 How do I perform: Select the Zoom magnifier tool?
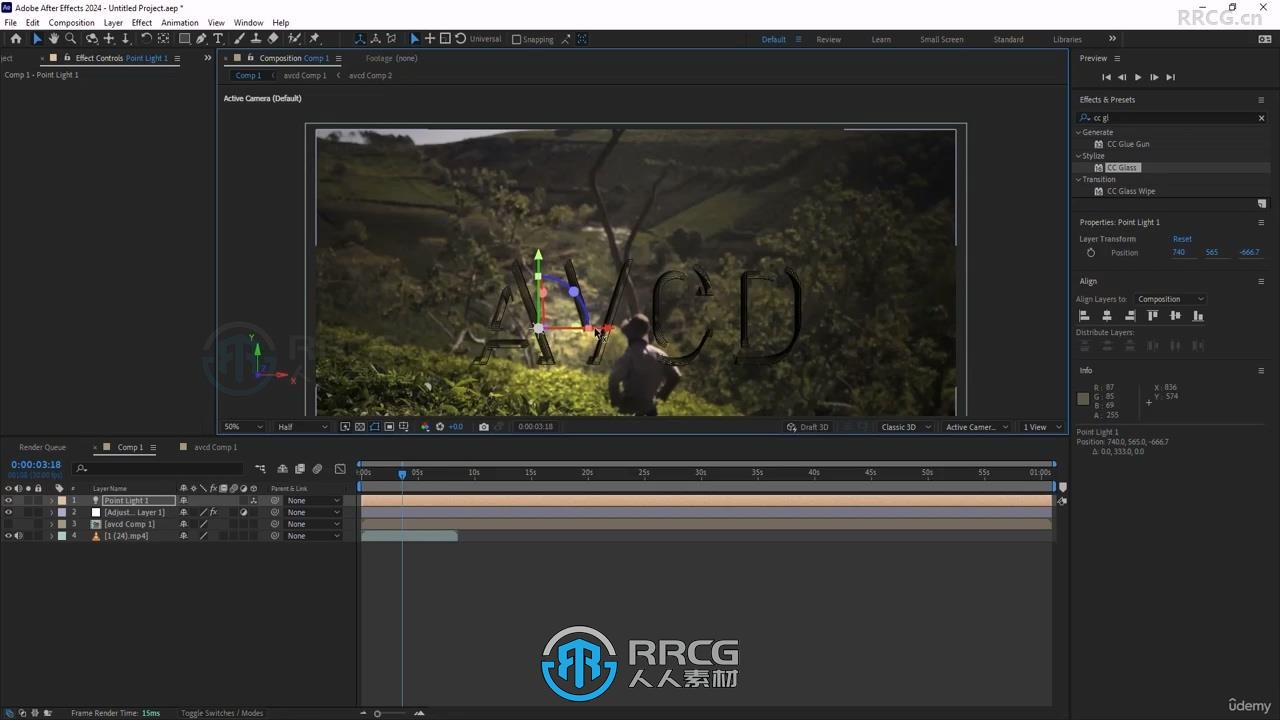(70, 39)
